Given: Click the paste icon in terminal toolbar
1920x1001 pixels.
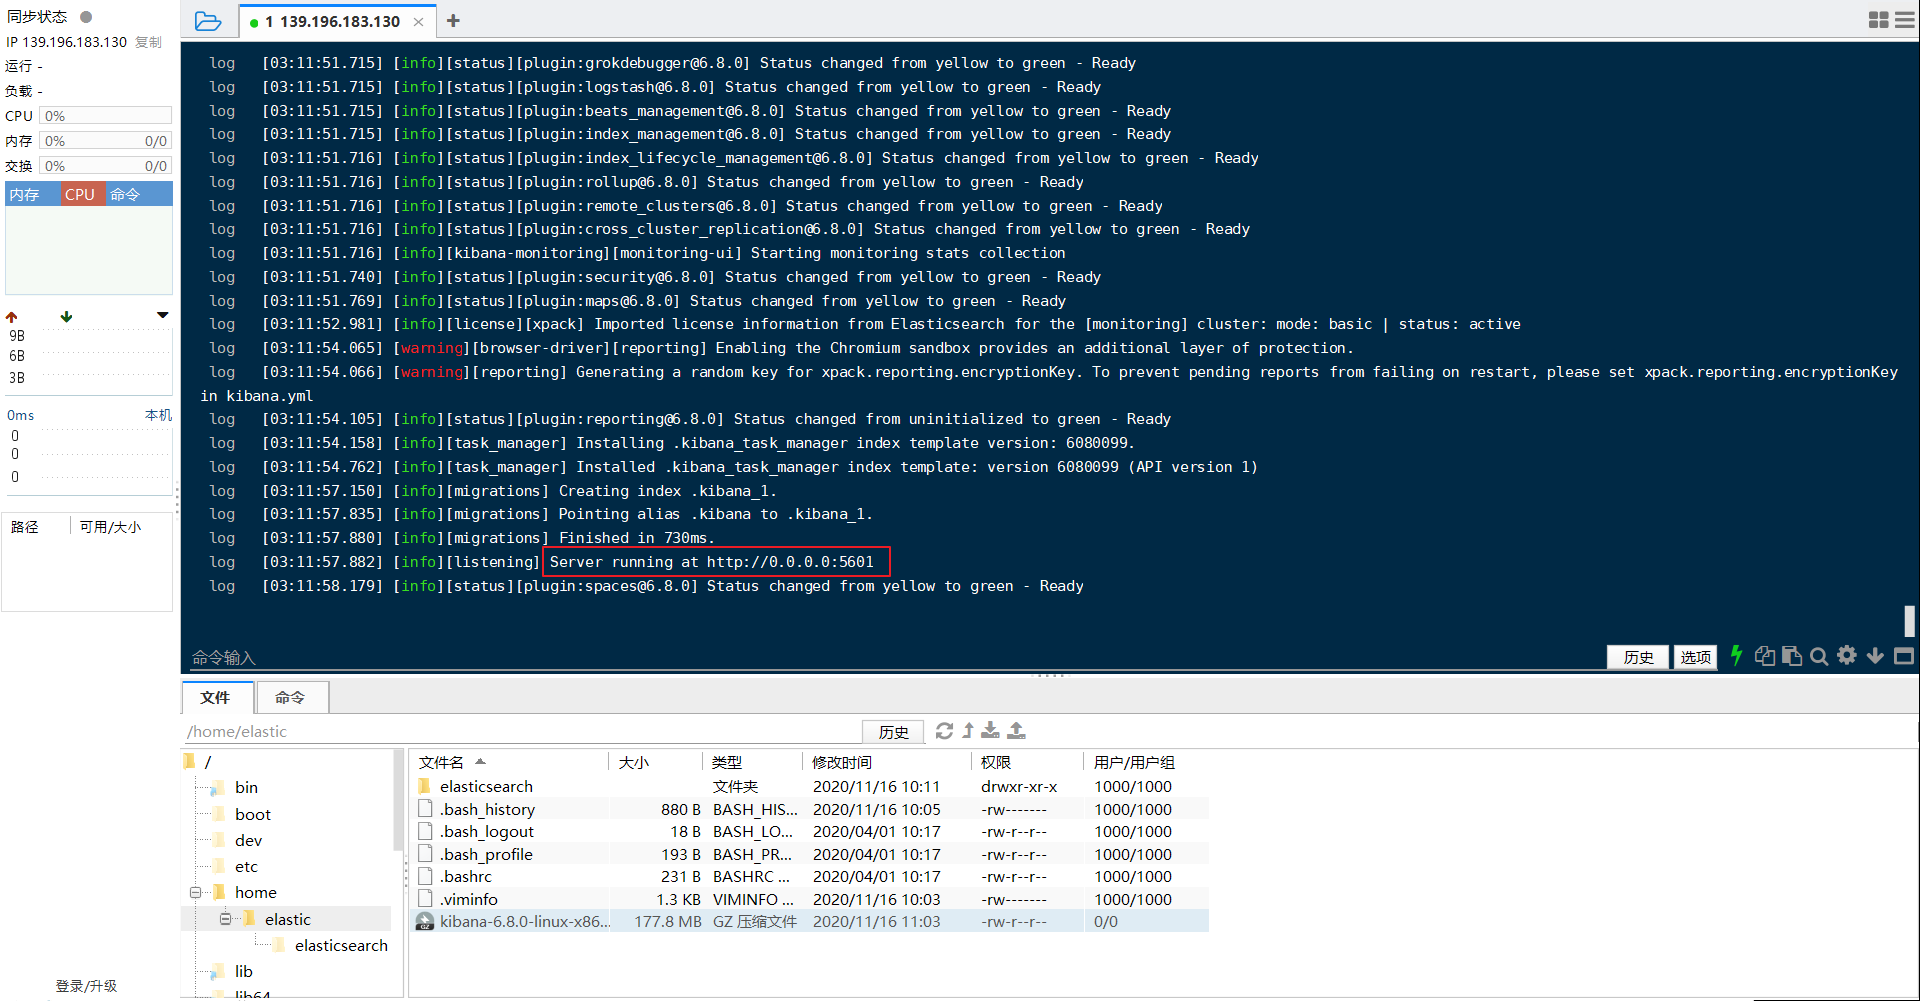Looking at the screenshot, I should click(x=1792, y=656).
